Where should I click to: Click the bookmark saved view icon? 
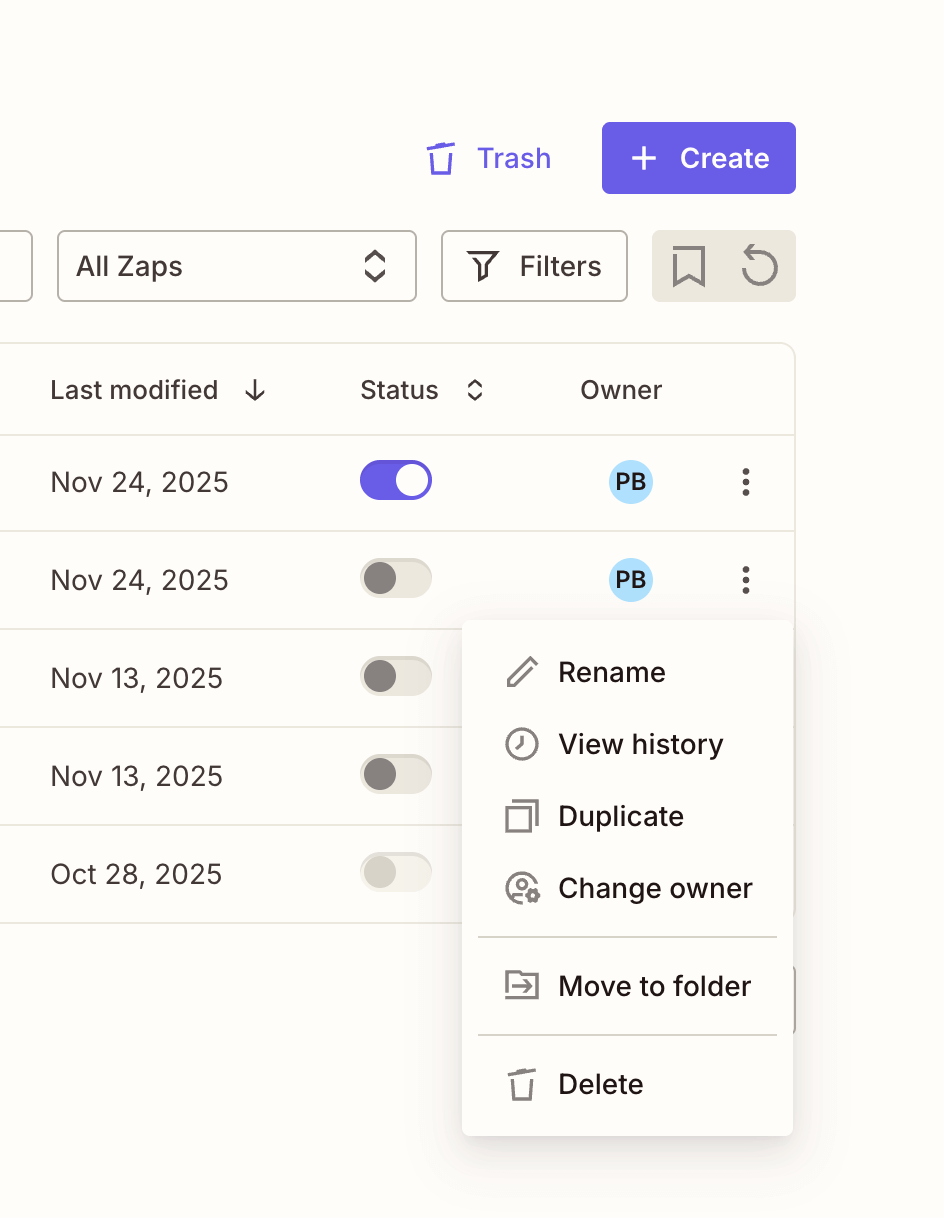[688, 267]
